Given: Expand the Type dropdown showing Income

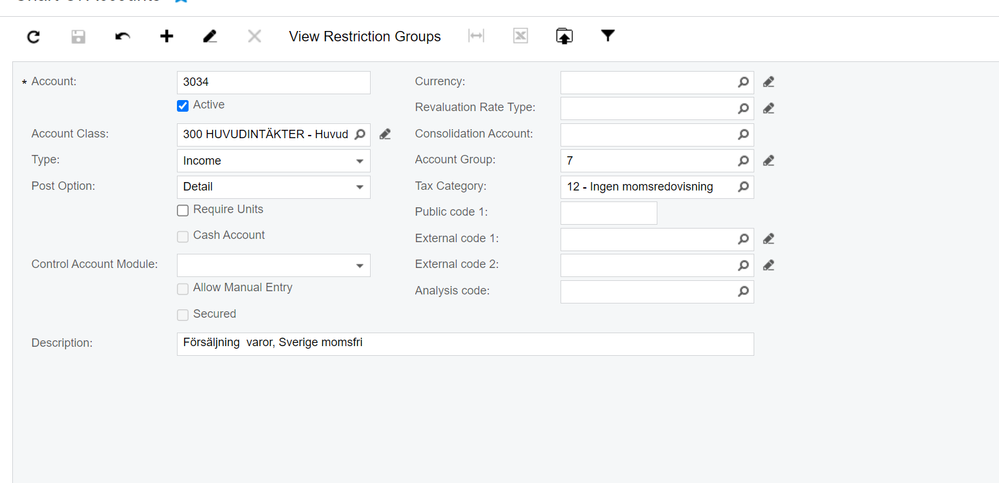Looking at the screenshot, I should (x=273, y=161).
